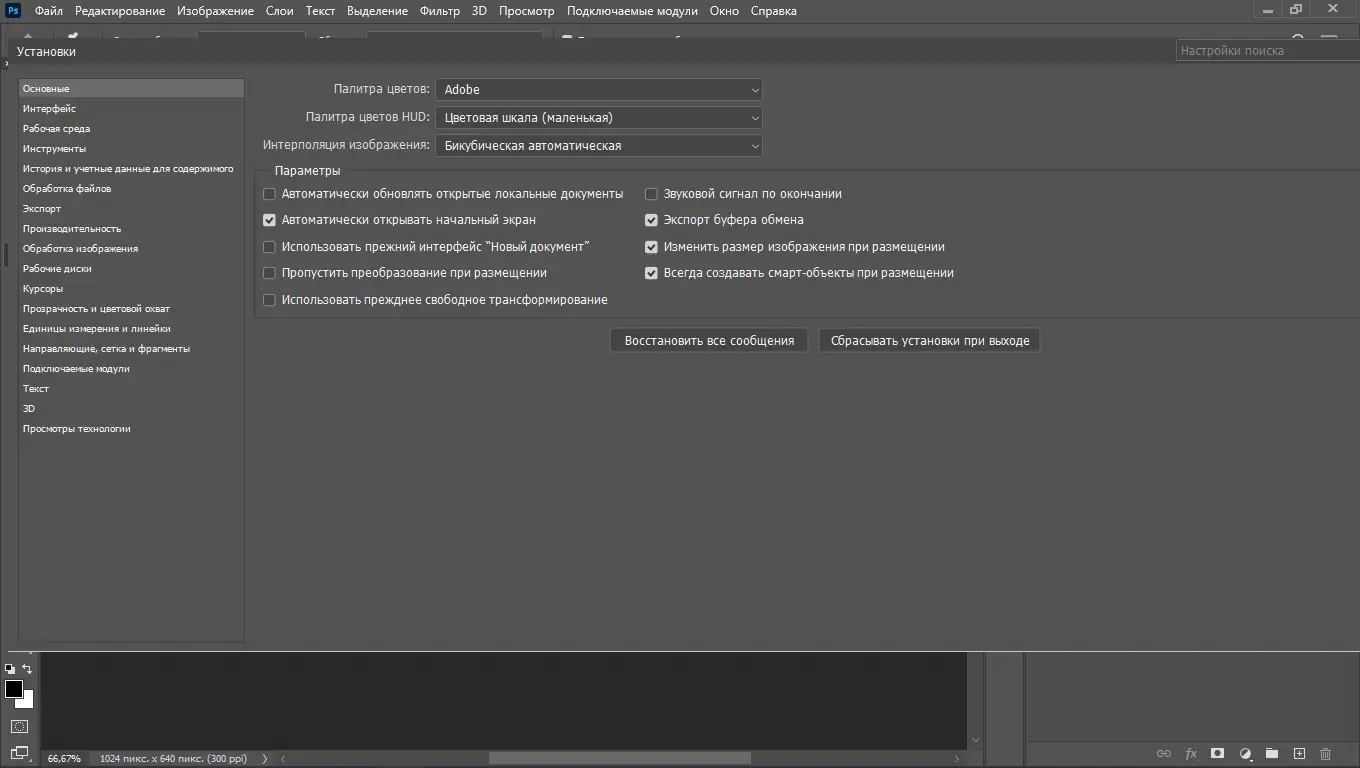The height and width of the screenshot is (768, 1360).
Task: Open the Палитра цветов HUD dropdown
Action: click(598, 118)
